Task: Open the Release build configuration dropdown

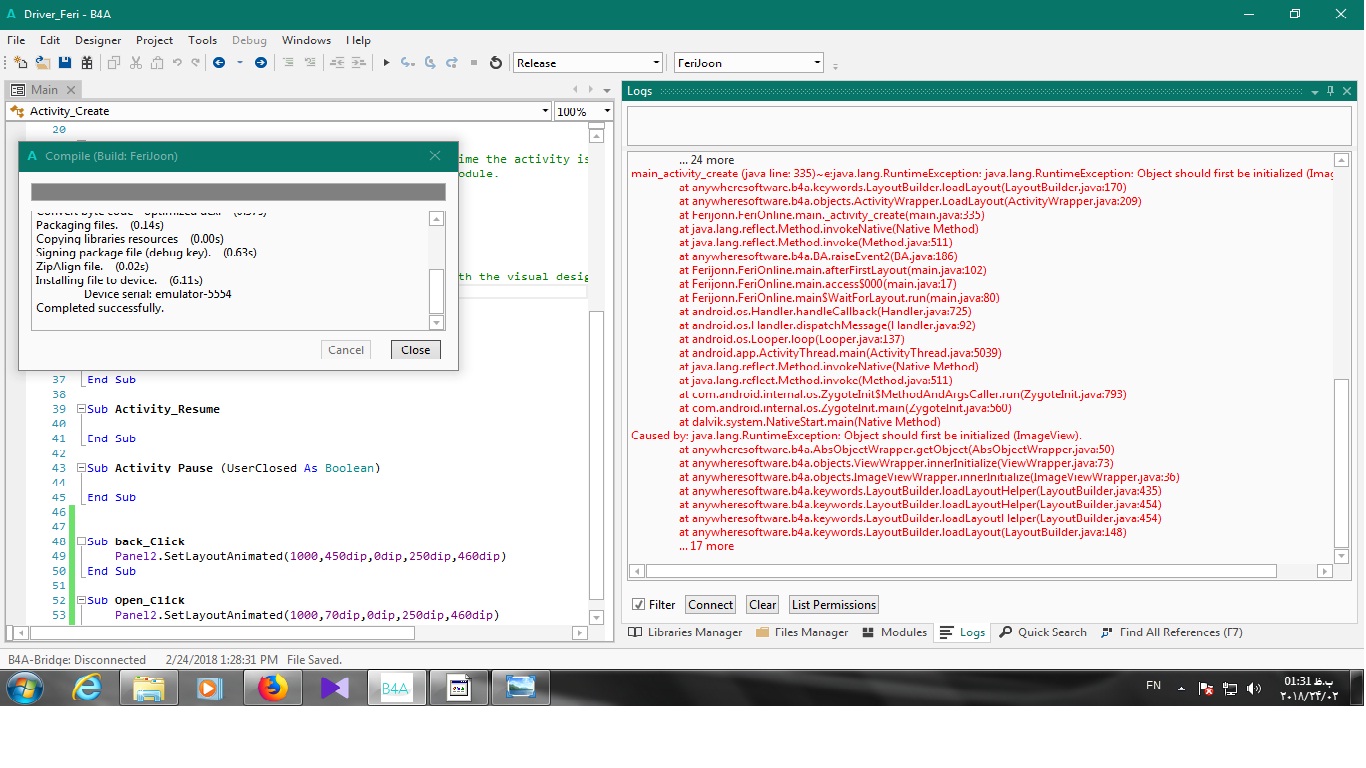Action: pos(588,63)
